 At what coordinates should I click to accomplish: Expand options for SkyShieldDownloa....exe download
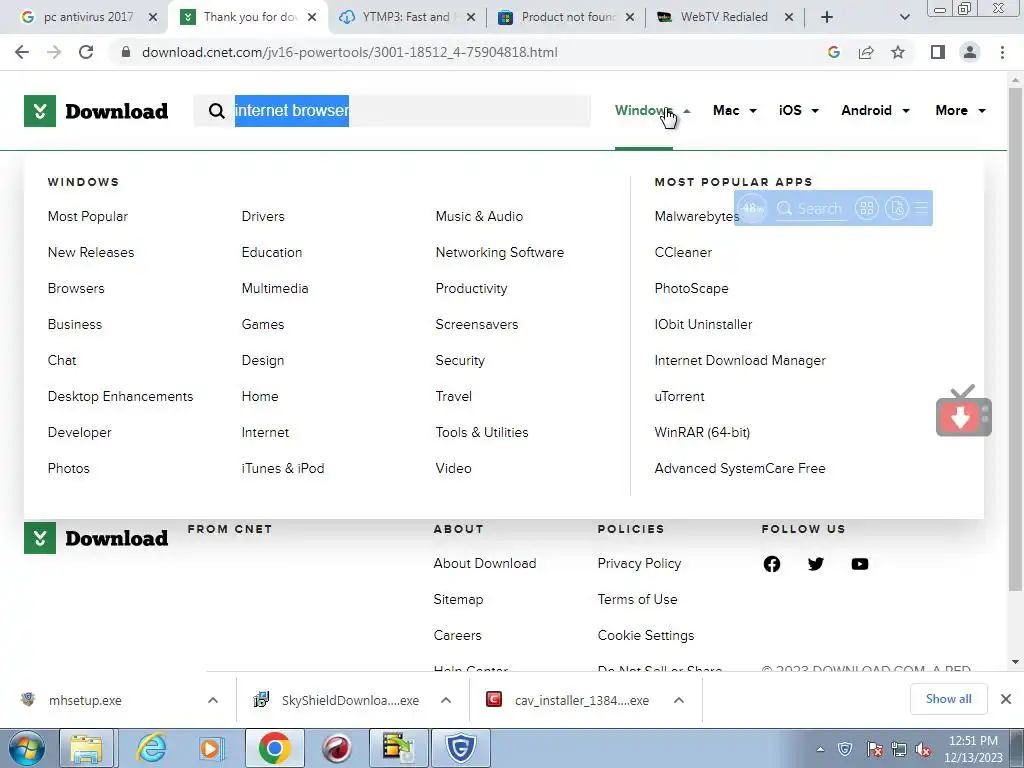[x=446, y=700]
